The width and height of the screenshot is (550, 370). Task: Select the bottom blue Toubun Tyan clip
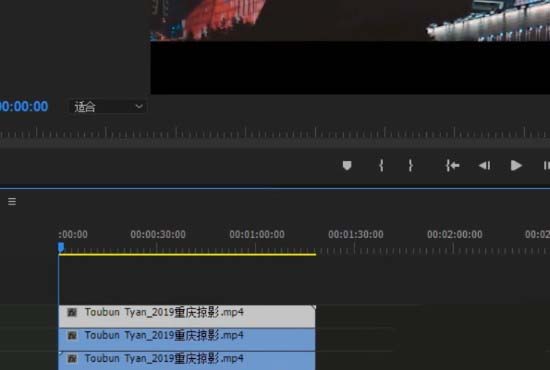tap(187, 361)
